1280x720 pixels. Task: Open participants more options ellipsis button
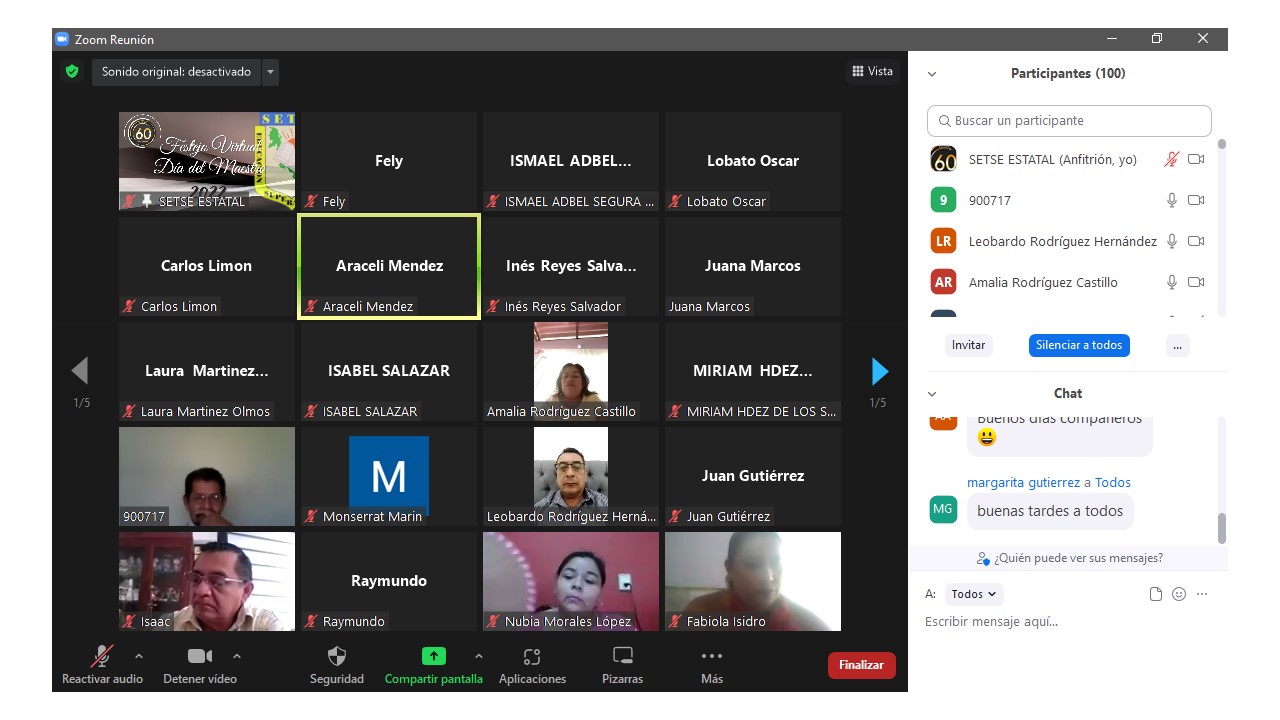pyautogui.click(x=1177, y=345)
